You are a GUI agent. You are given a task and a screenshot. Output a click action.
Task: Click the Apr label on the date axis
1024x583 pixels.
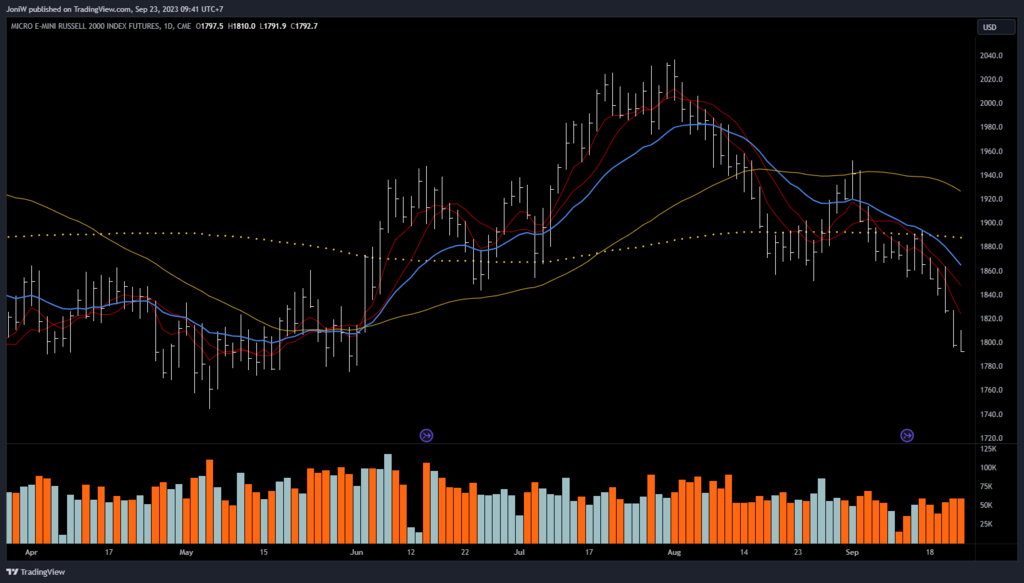tap(30, 551)
